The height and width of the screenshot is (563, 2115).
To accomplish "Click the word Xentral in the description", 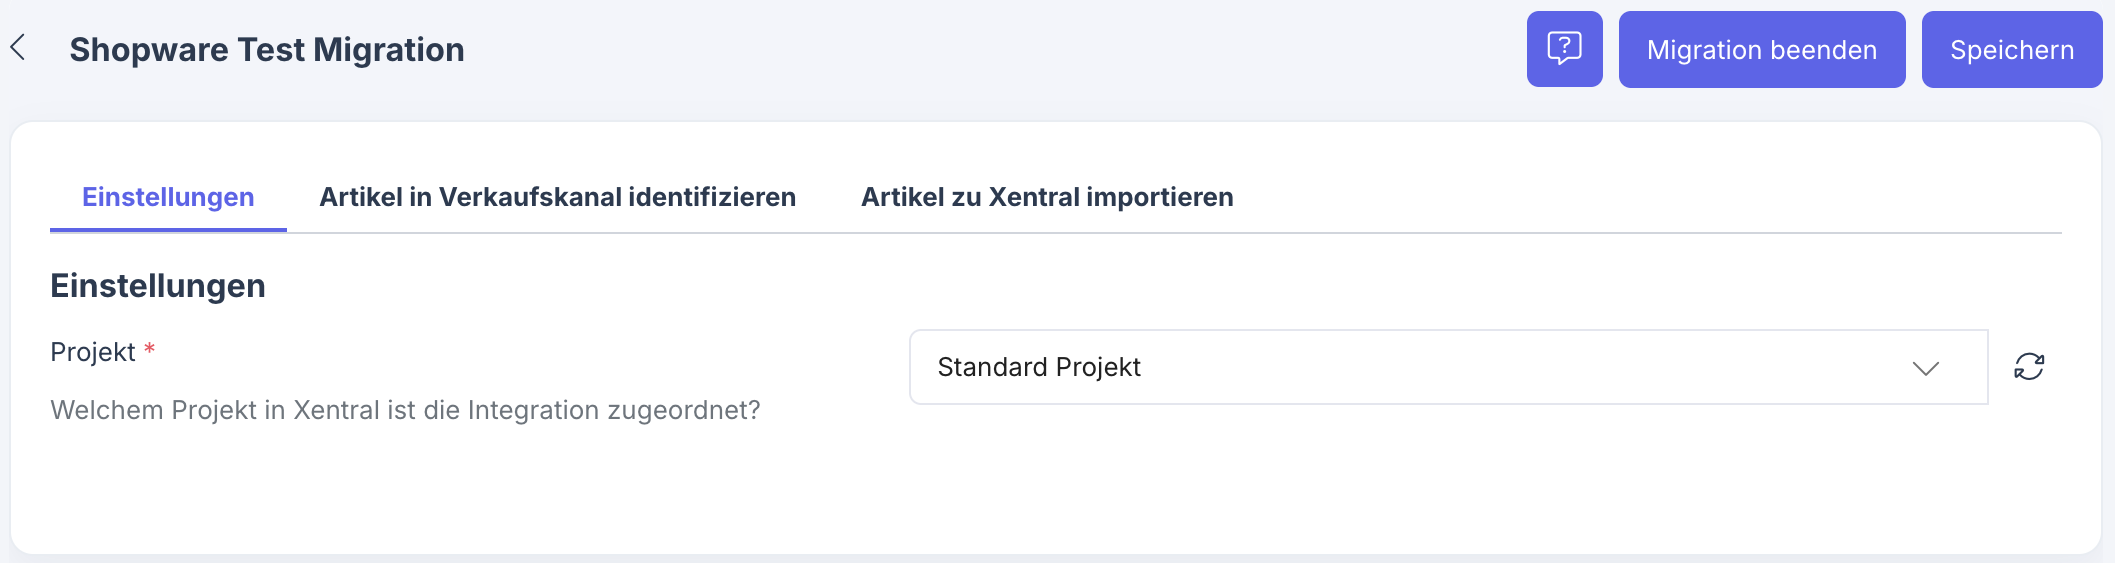I will [x=335, y=410].
